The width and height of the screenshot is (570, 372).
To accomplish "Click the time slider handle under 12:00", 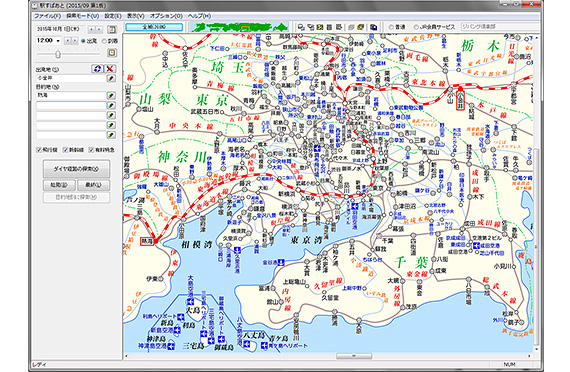I will coord(57,55).
